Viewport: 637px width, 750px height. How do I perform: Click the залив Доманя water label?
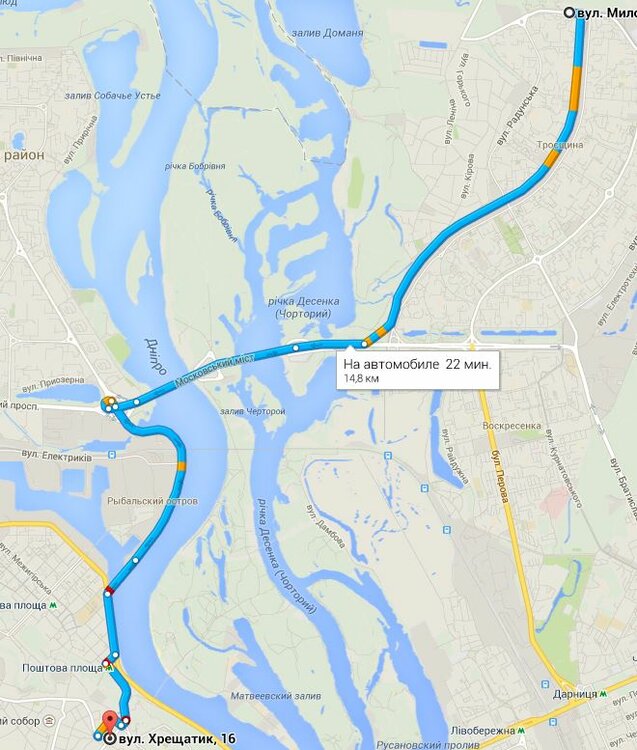tap(328, 33)
